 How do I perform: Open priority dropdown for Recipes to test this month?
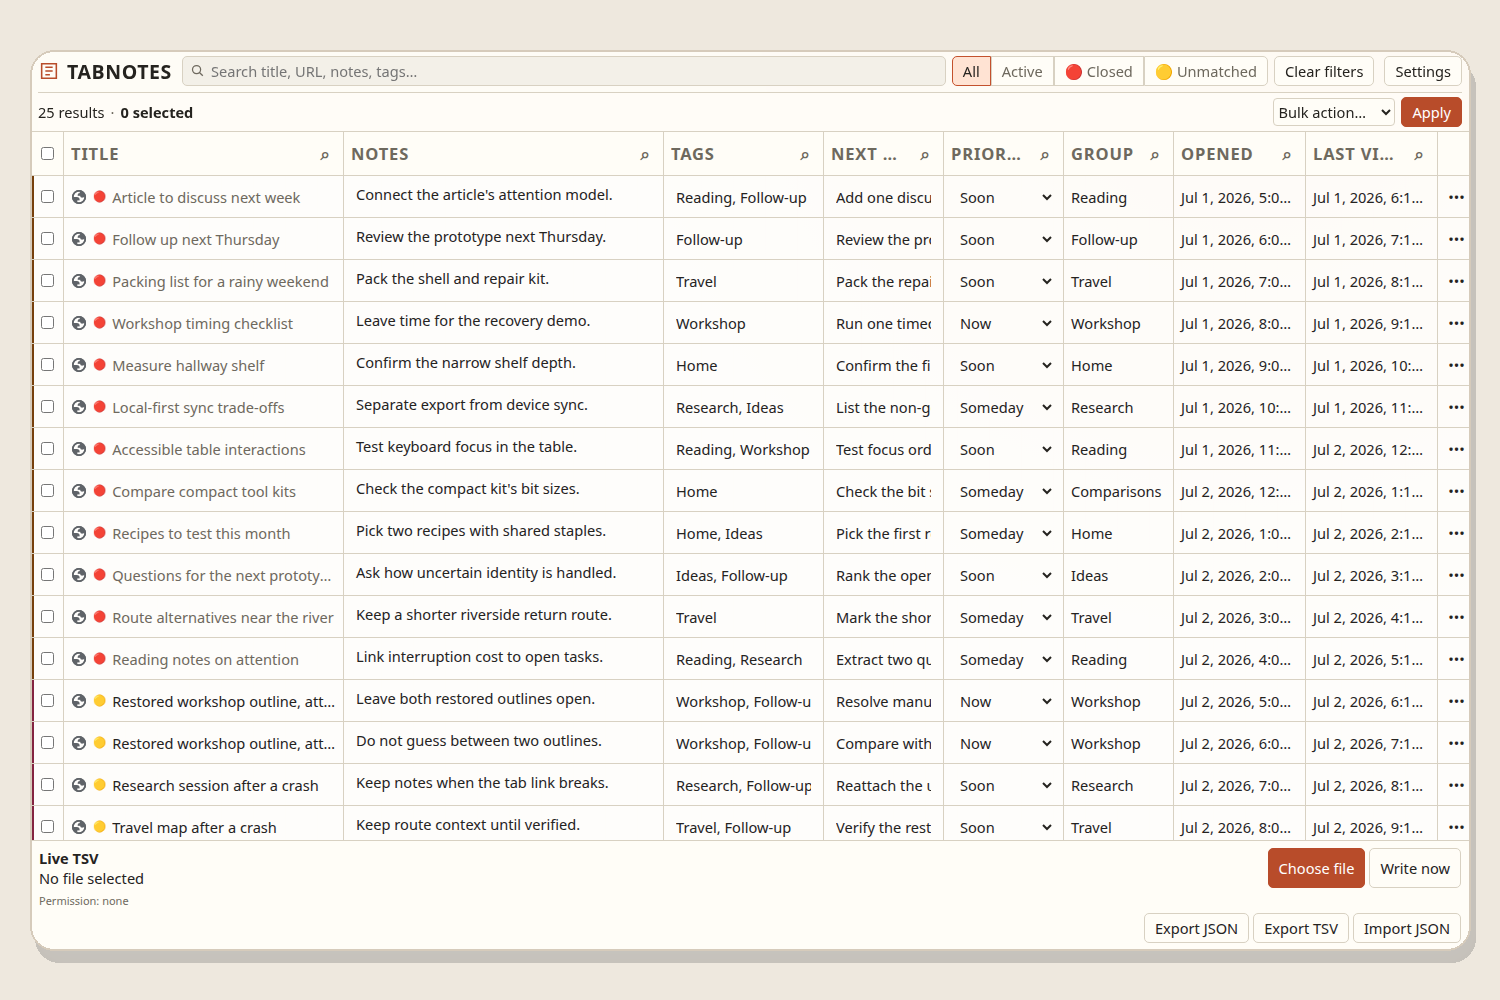click(1004, 534)
